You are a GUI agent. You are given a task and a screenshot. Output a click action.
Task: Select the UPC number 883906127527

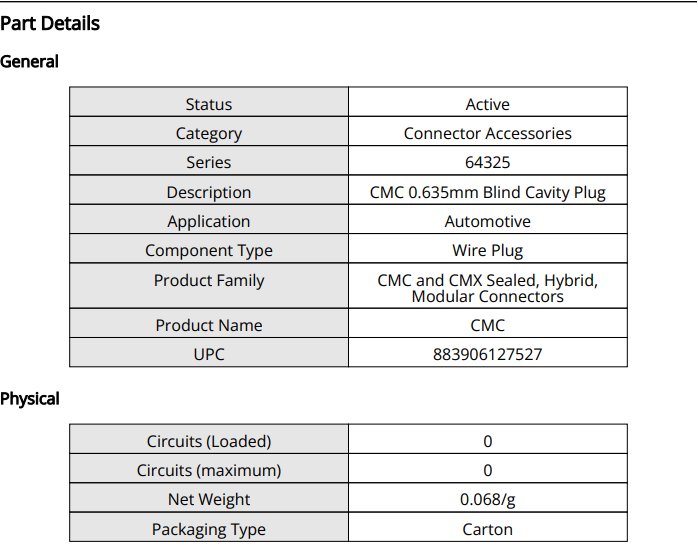(487, 355)
